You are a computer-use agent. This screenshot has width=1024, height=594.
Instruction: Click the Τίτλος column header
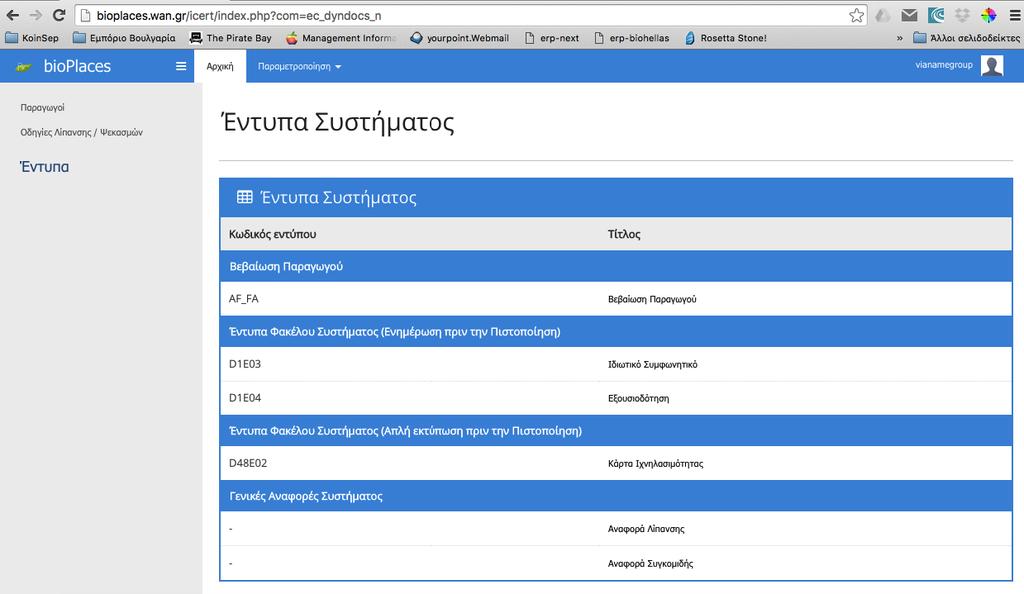tap(624, 234)
